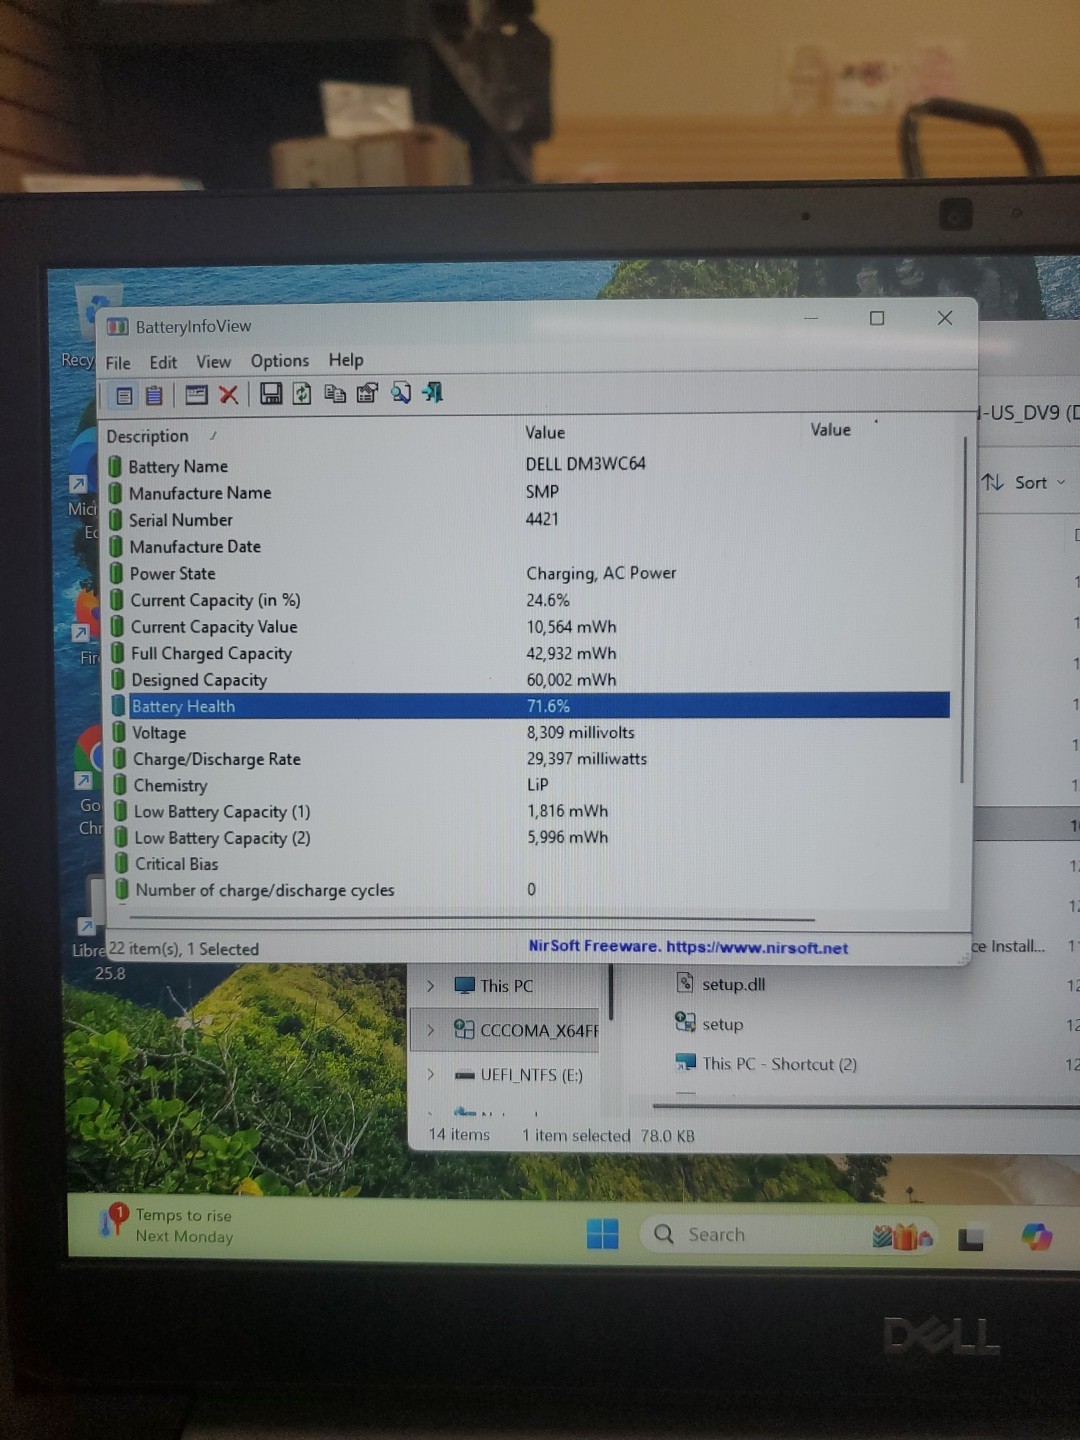Open the Options menu
1080x1440 pixels.
click(280, 361)
